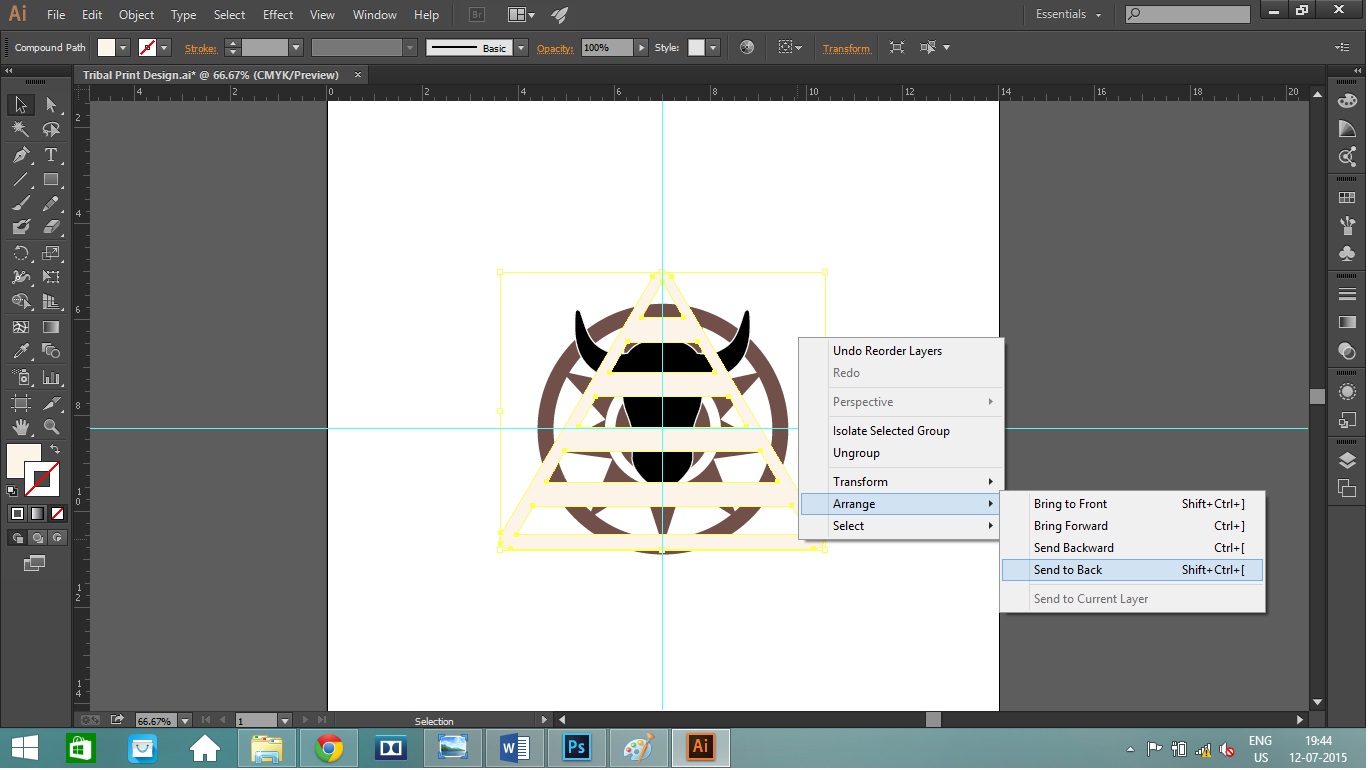Click the Opacity panel link
The width and height of the screenshot is (1368, 770).
pos(555,48)
